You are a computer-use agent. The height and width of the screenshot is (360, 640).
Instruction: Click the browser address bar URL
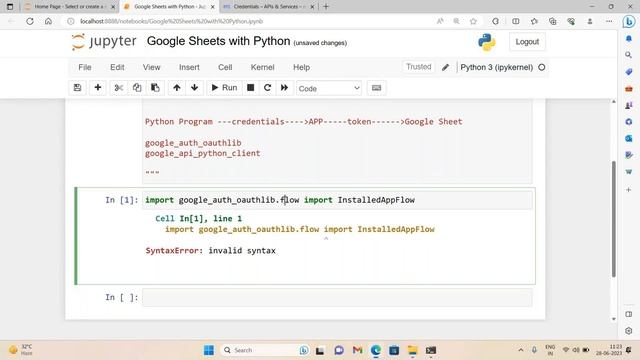[171, 21]
